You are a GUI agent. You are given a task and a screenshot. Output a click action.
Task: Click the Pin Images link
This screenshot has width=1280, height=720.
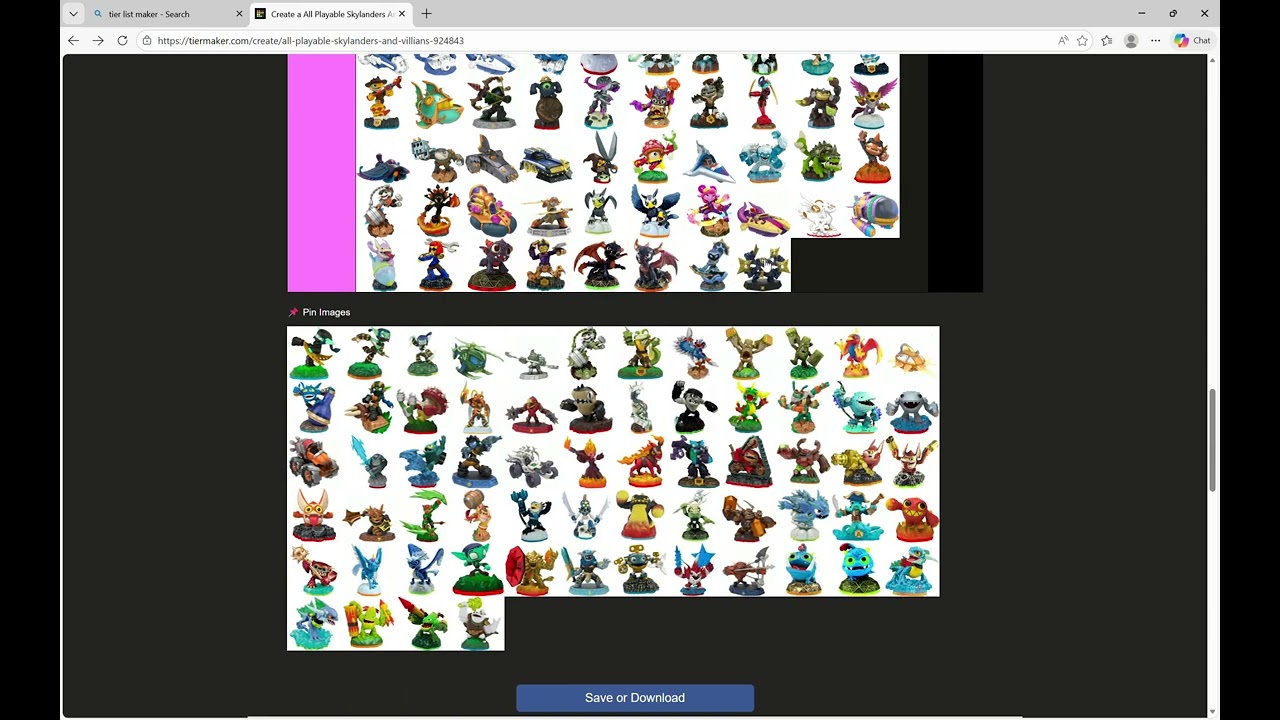tap(326, 312)
